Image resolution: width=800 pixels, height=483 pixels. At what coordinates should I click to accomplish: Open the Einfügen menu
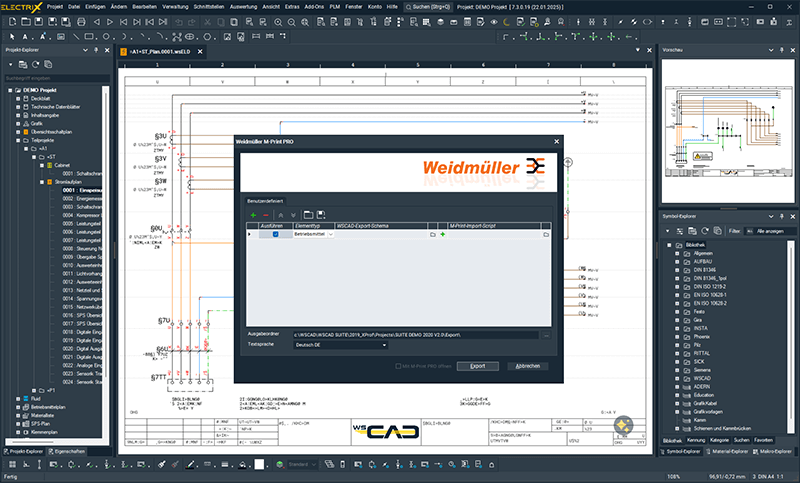pyautogui.click(x=95, y=7)
